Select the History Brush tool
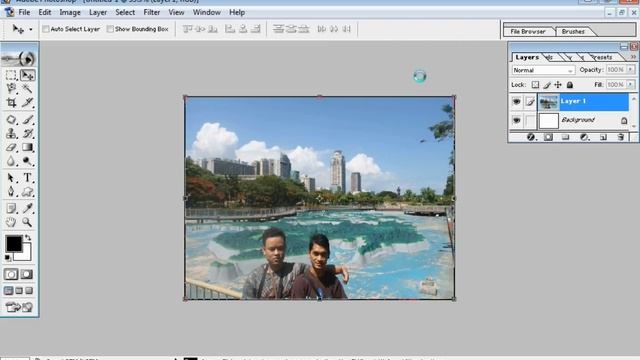Viewport: 640px width, 360px height. (x=27, y=133)
